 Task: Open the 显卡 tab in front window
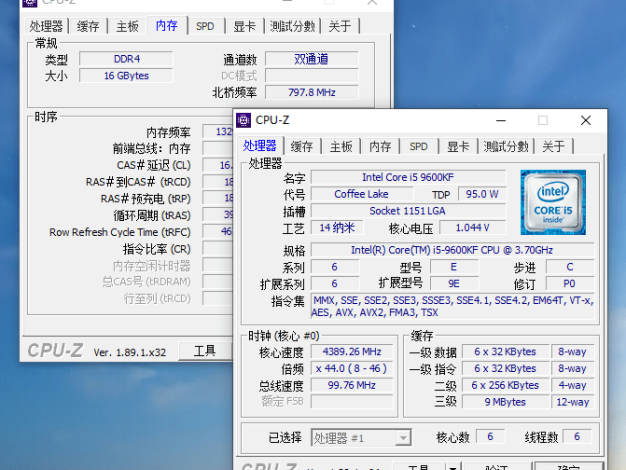pos(458,147)
